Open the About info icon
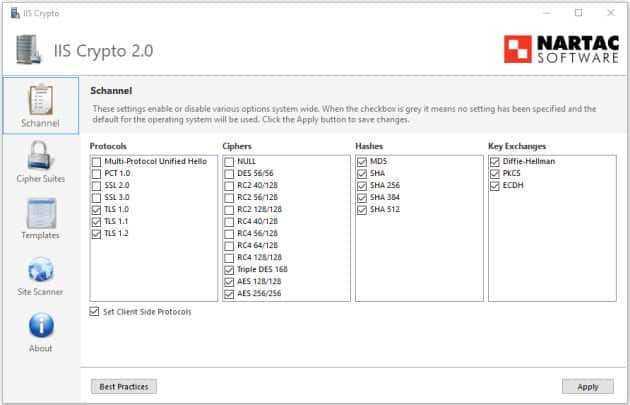This screenshot has width=630, height=405. tap(41, 325)
